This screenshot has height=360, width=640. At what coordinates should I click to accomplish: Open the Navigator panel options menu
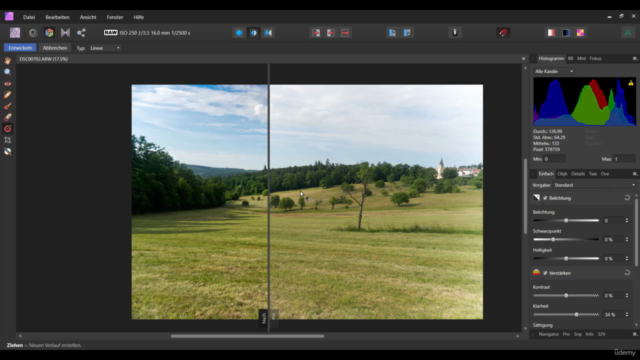point(635,334)
